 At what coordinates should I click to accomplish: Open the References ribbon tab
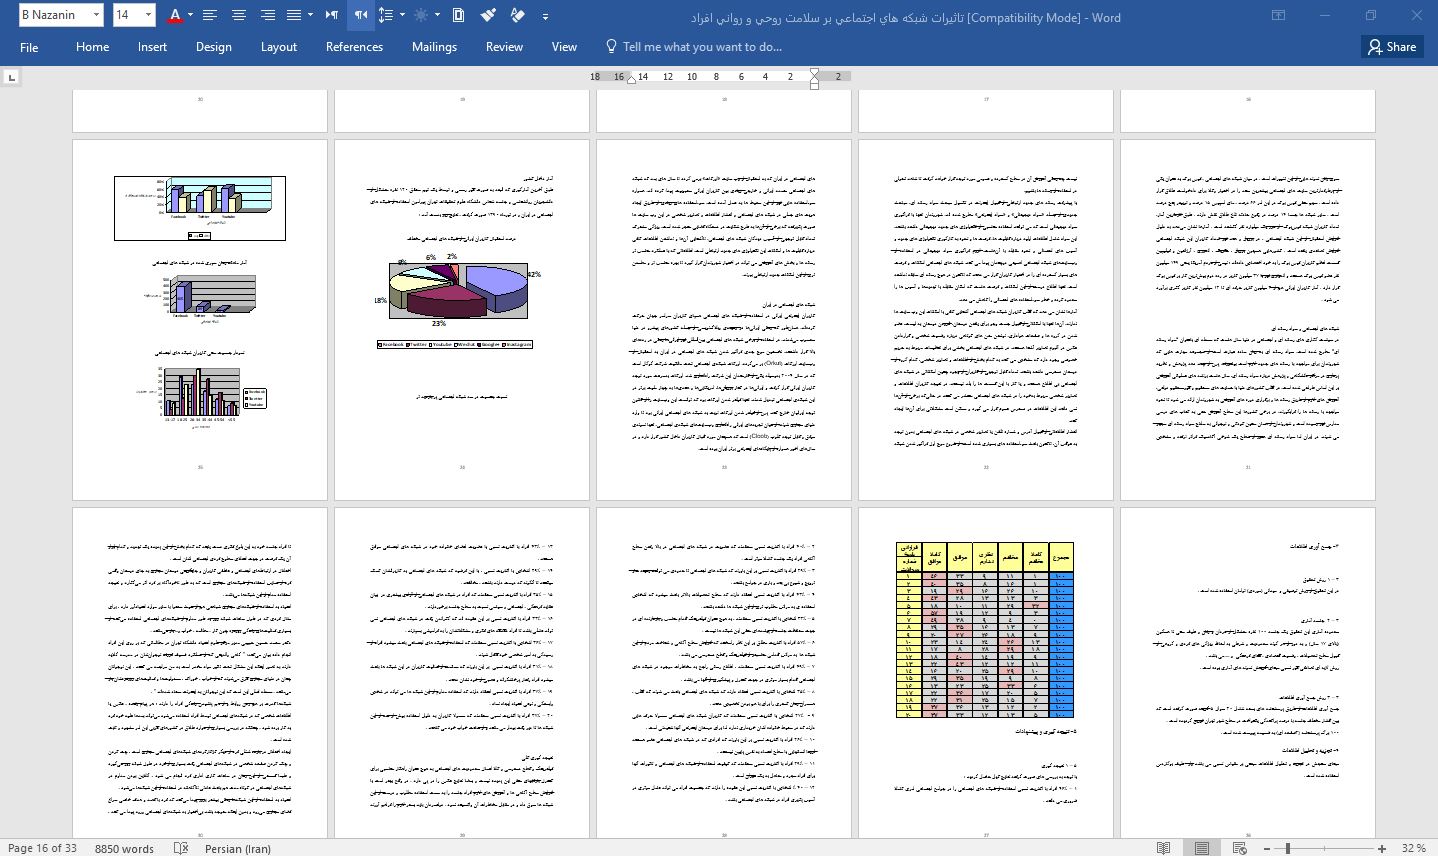tap(354, 47)
